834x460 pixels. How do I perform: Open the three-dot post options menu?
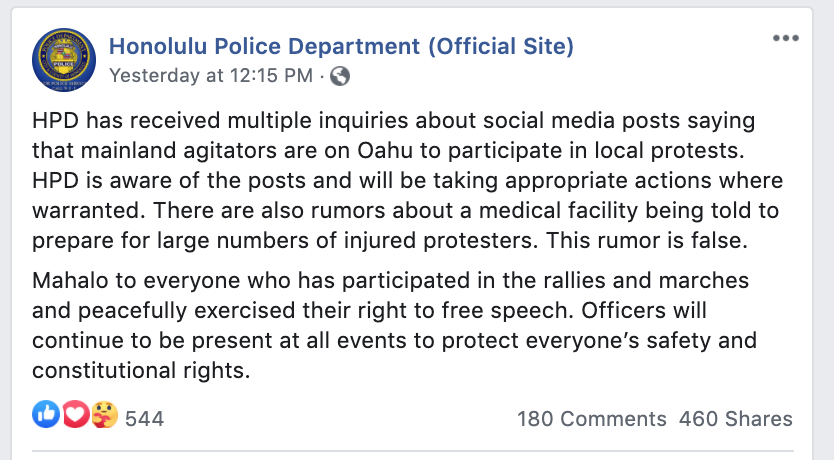click(786, 38)
